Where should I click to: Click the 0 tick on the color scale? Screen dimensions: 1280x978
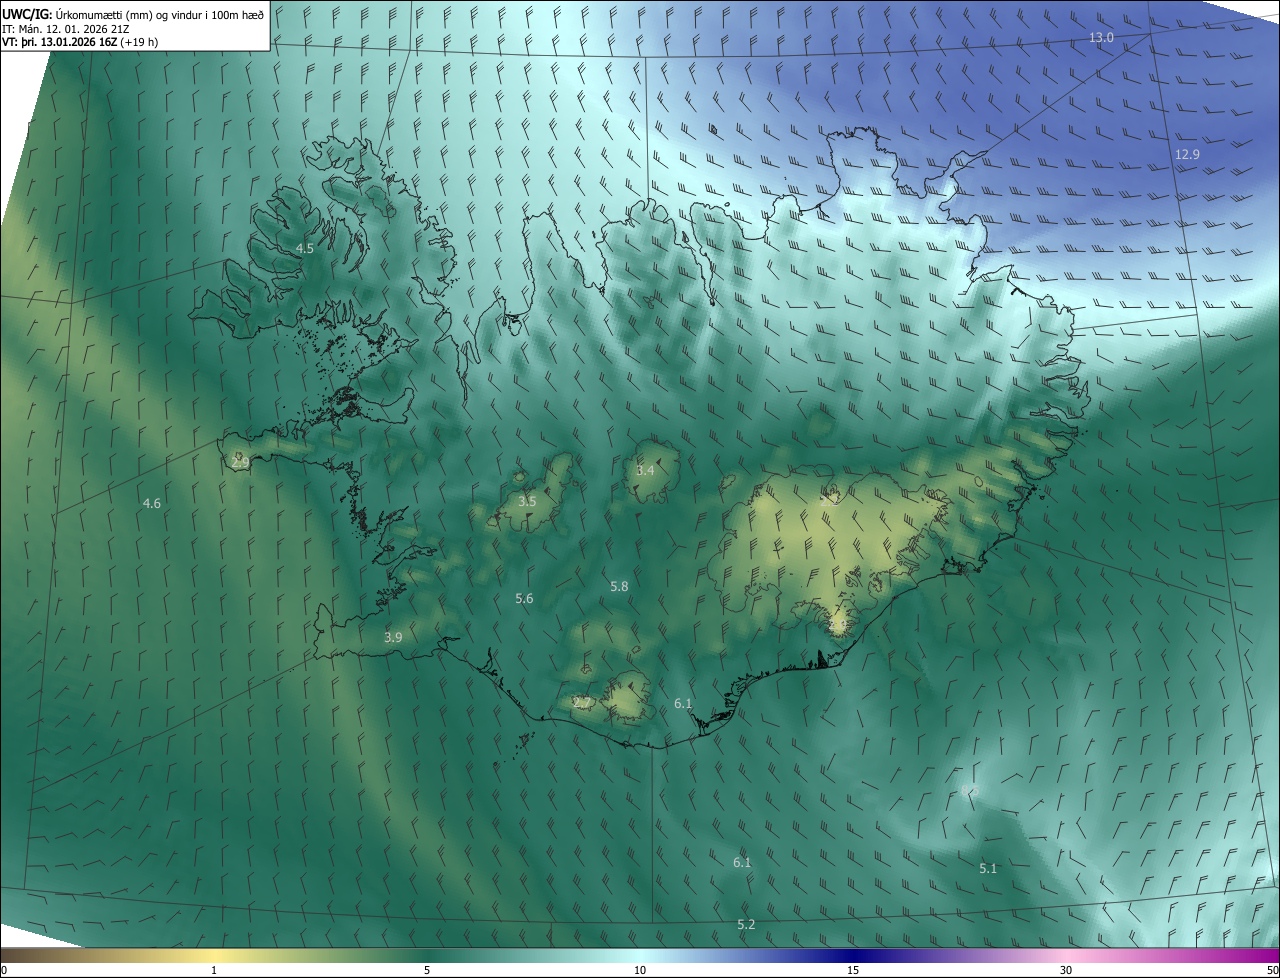click(x=3, y=970)
